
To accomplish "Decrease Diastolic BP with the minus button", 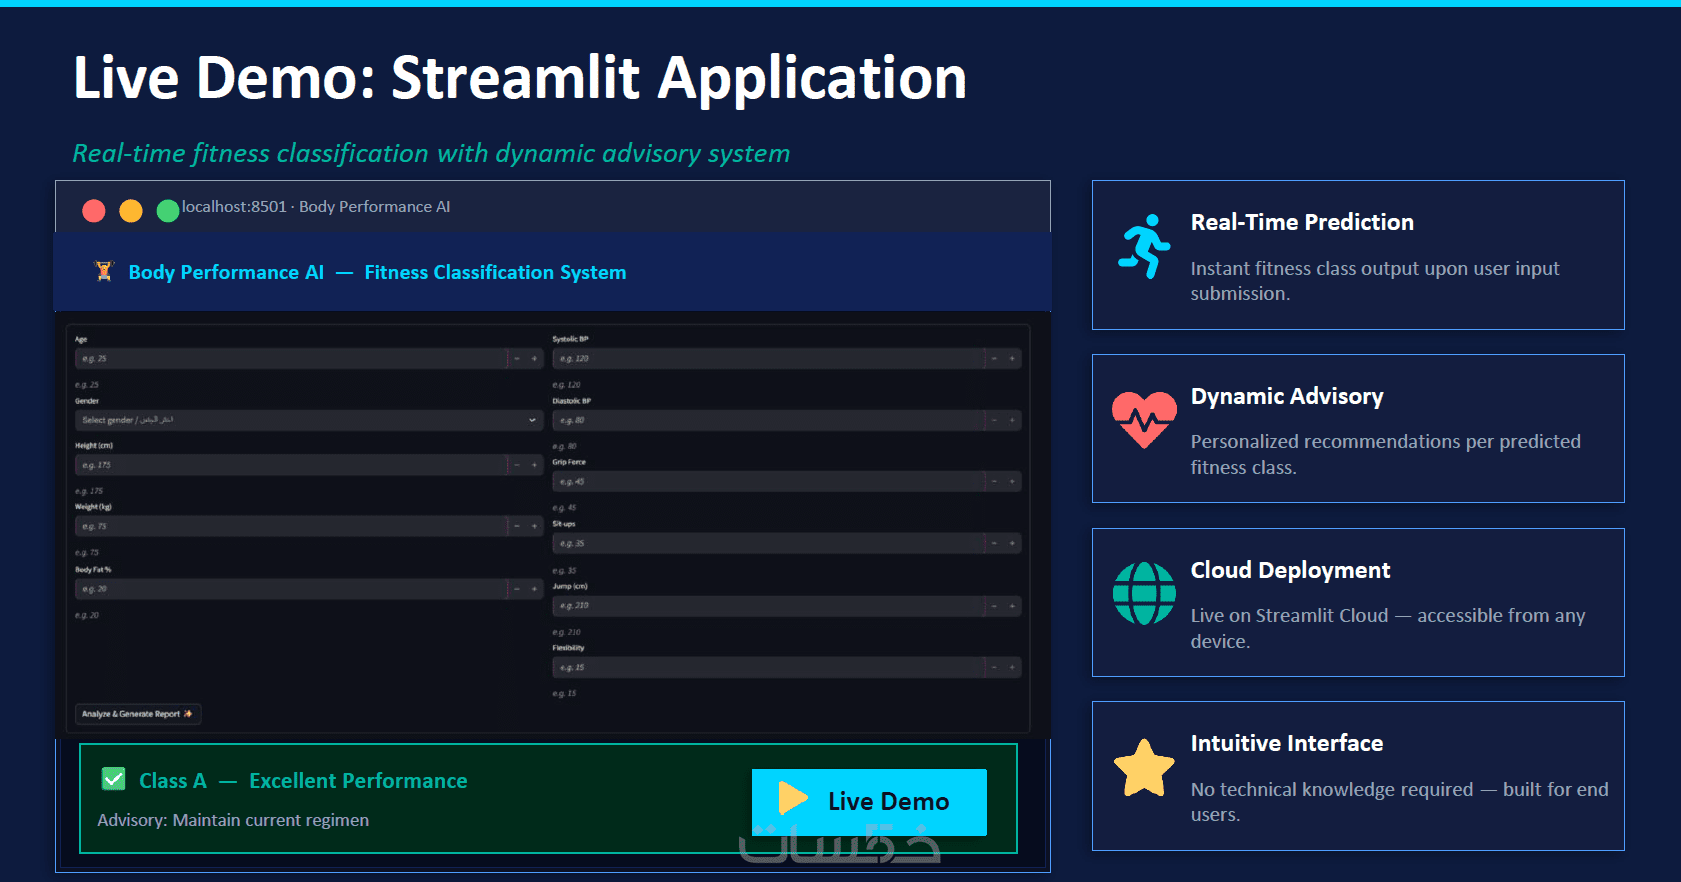I will click(x=995, y=420).
